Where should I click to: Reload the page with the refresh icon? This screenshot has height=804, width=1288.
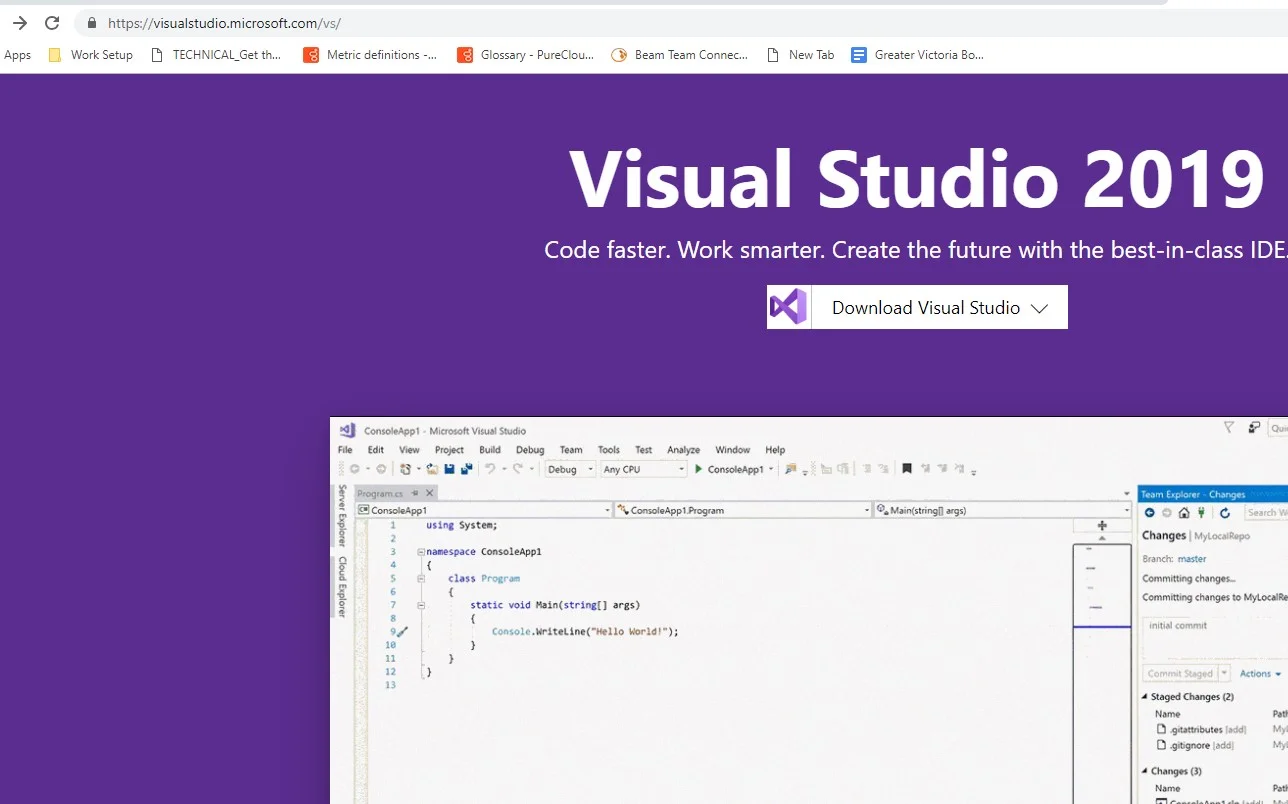pos(52,23)
